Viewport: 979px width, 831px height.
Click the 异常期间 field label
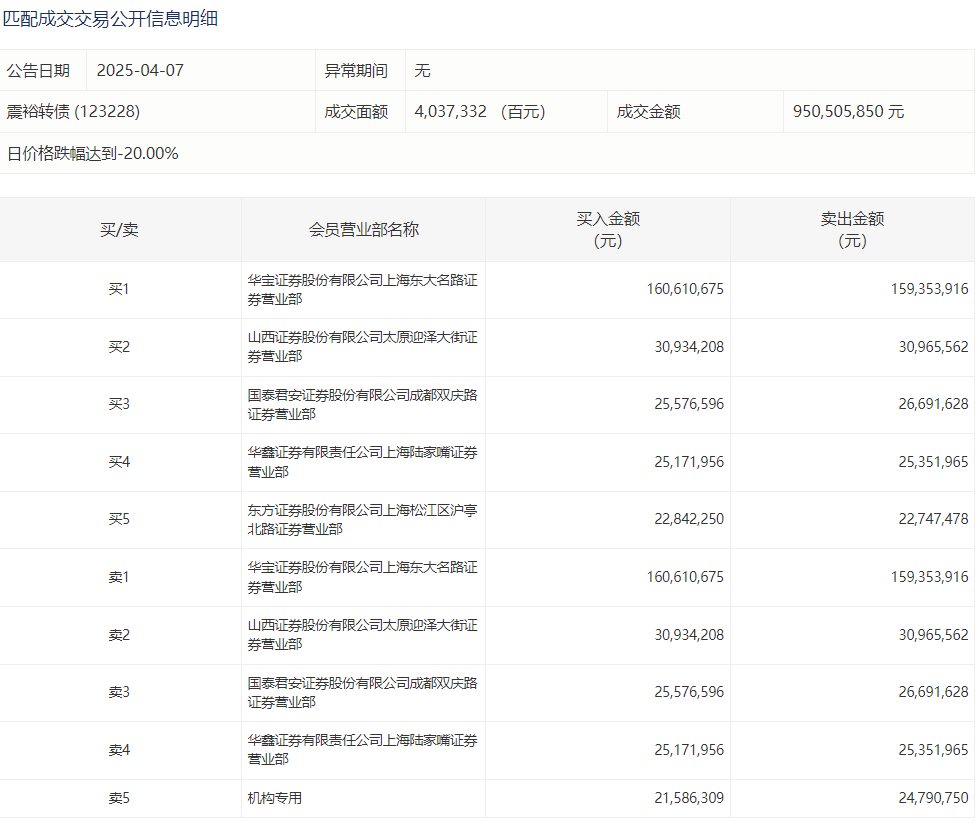(356, 71)
